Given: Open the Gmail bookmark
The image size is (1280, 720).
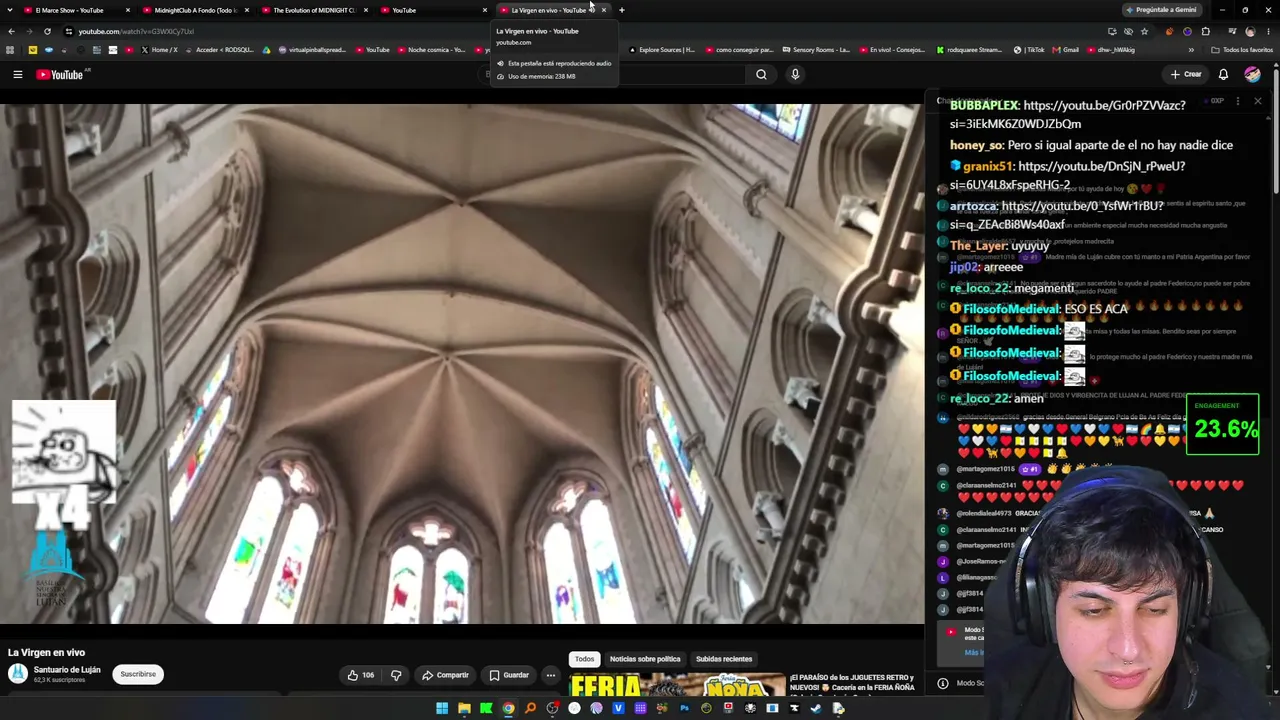Looking at the screenshot, I should [1066, 50].
